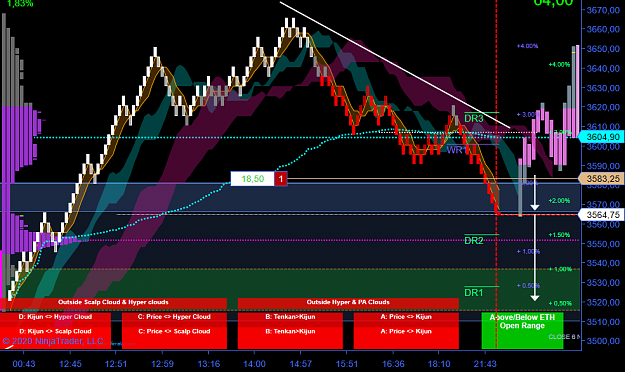Viewport: 625px width, 372px height.
Task: Click the 3510,00 price axis label
Action: 603,322
